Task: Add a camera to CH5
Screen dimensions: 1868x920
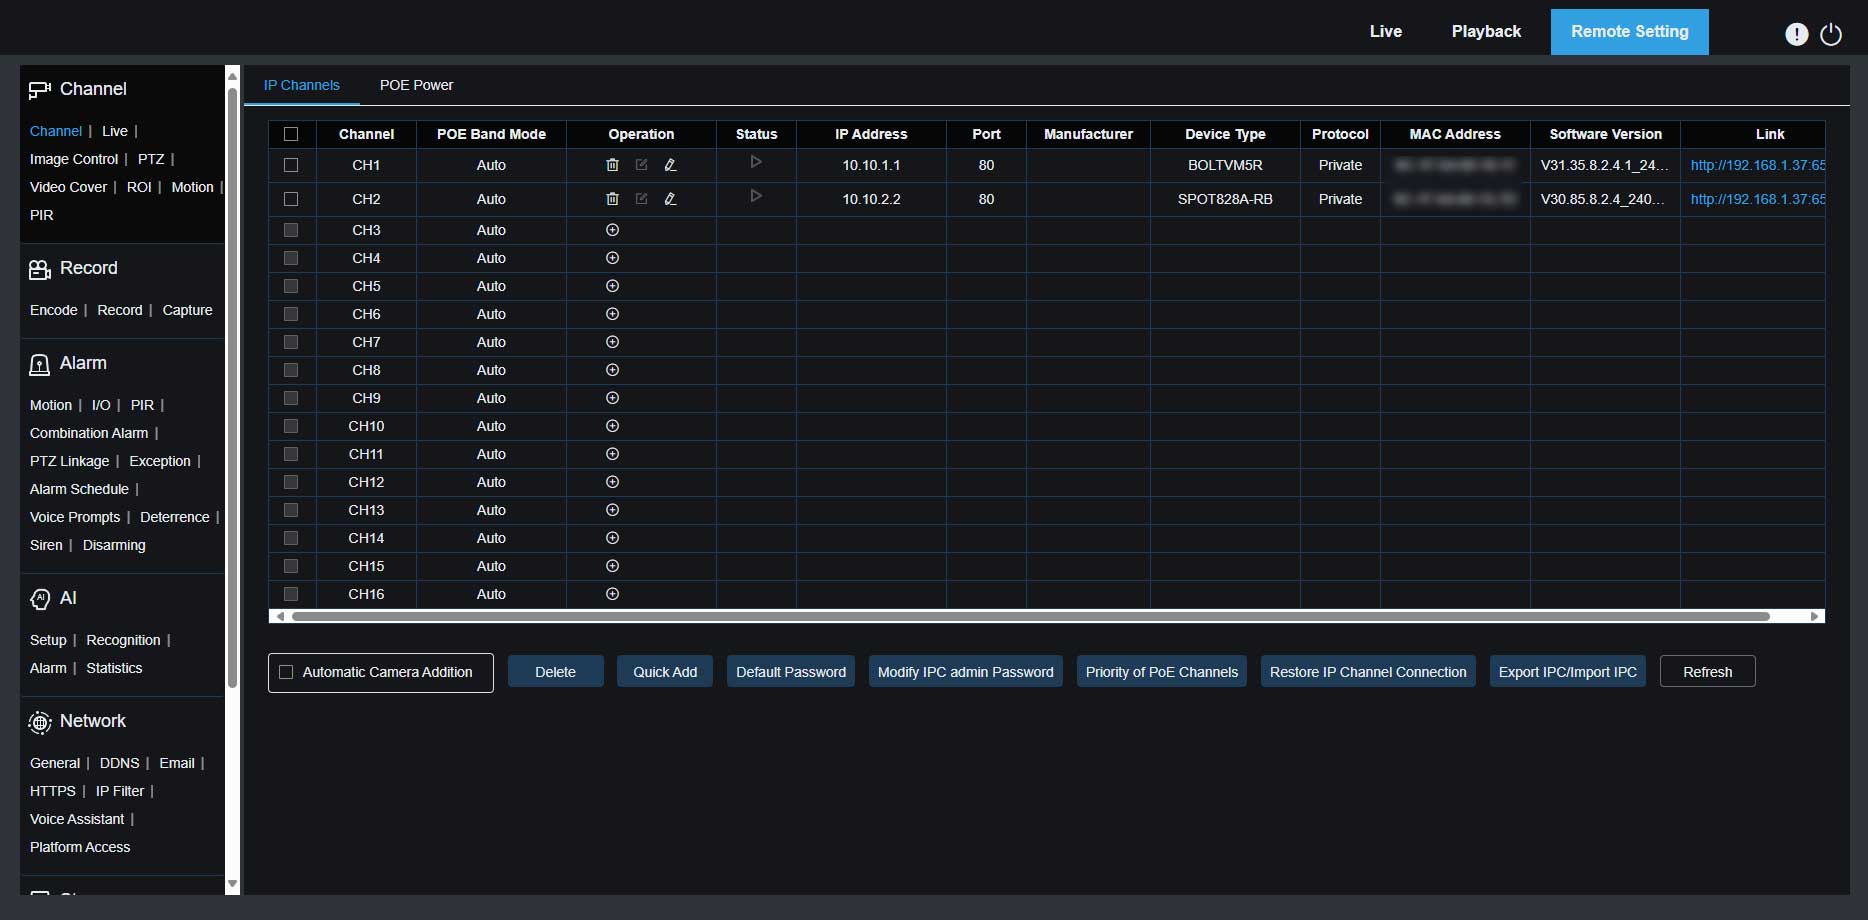Action: (x=613, y=286)
